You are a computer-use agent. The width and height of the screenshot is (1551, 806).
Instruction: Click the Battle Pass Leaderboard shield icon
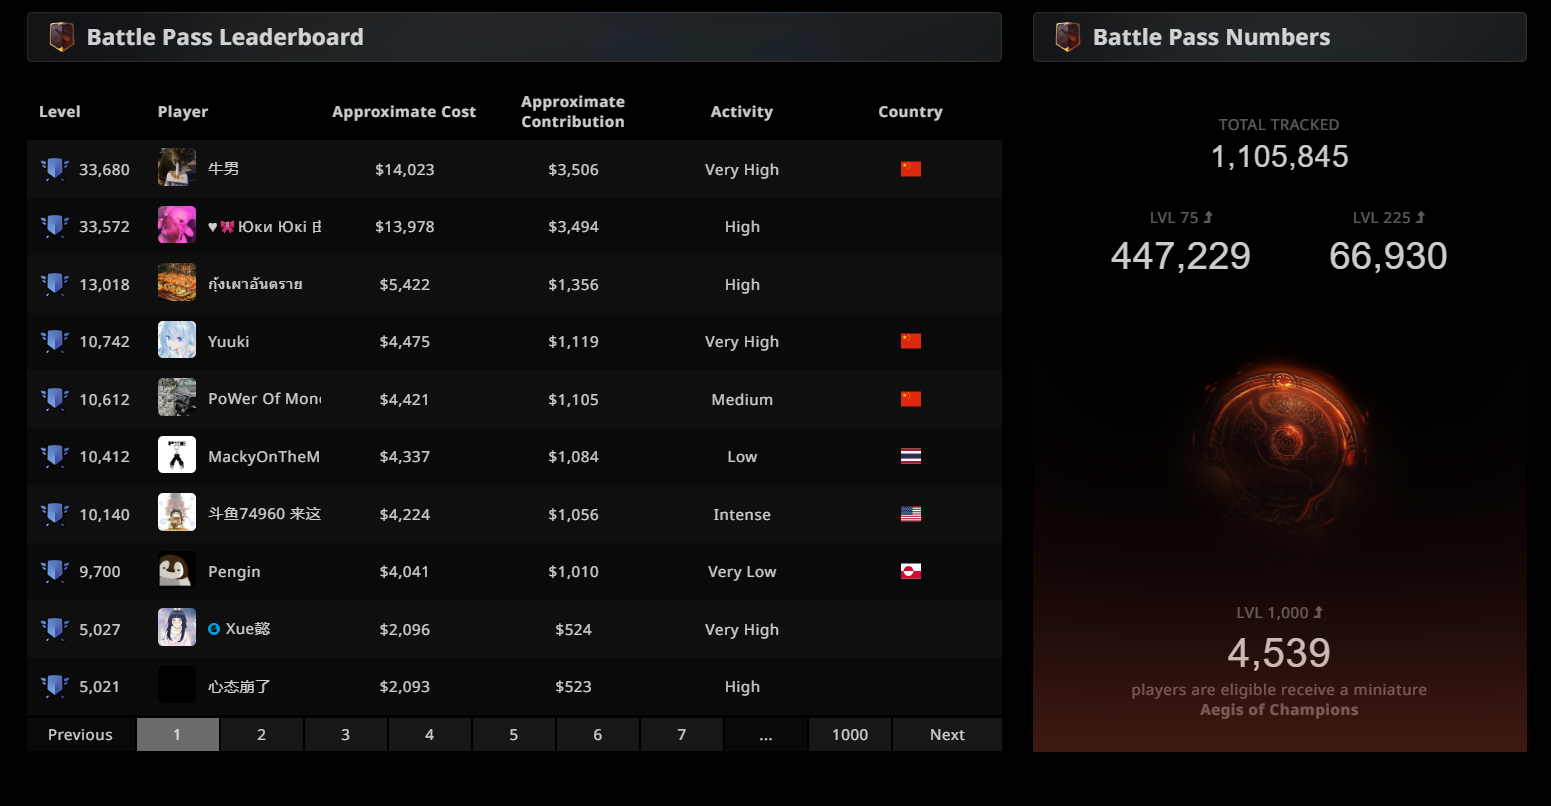tap(62, 37)
